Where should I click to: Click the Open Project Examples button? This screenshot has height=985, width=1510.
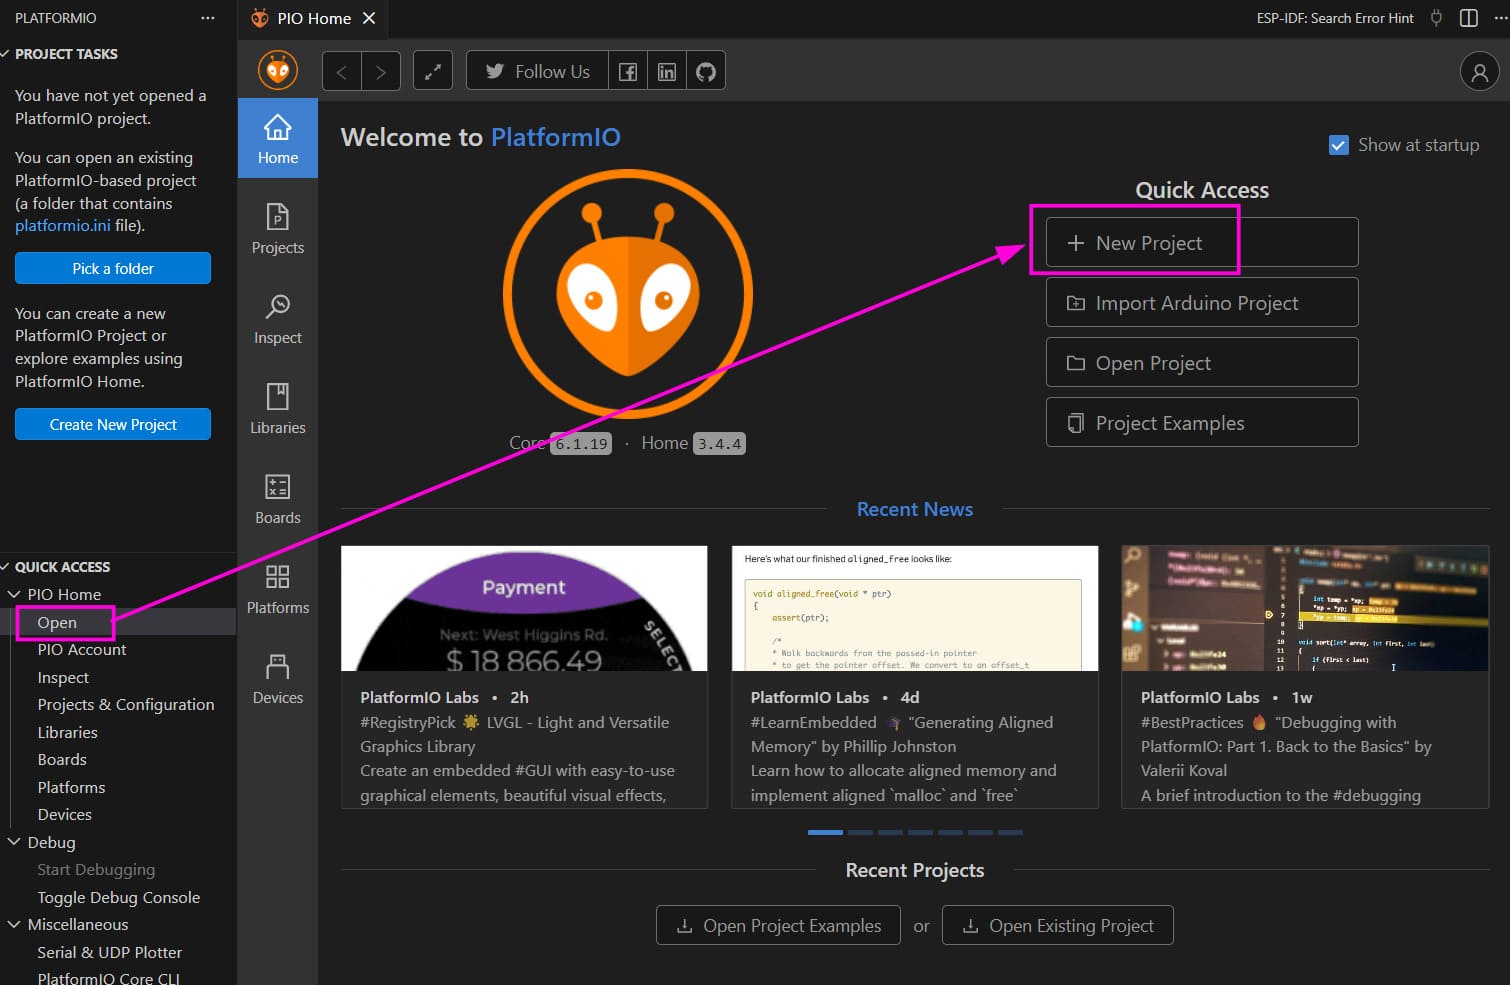tap(778, 925)
